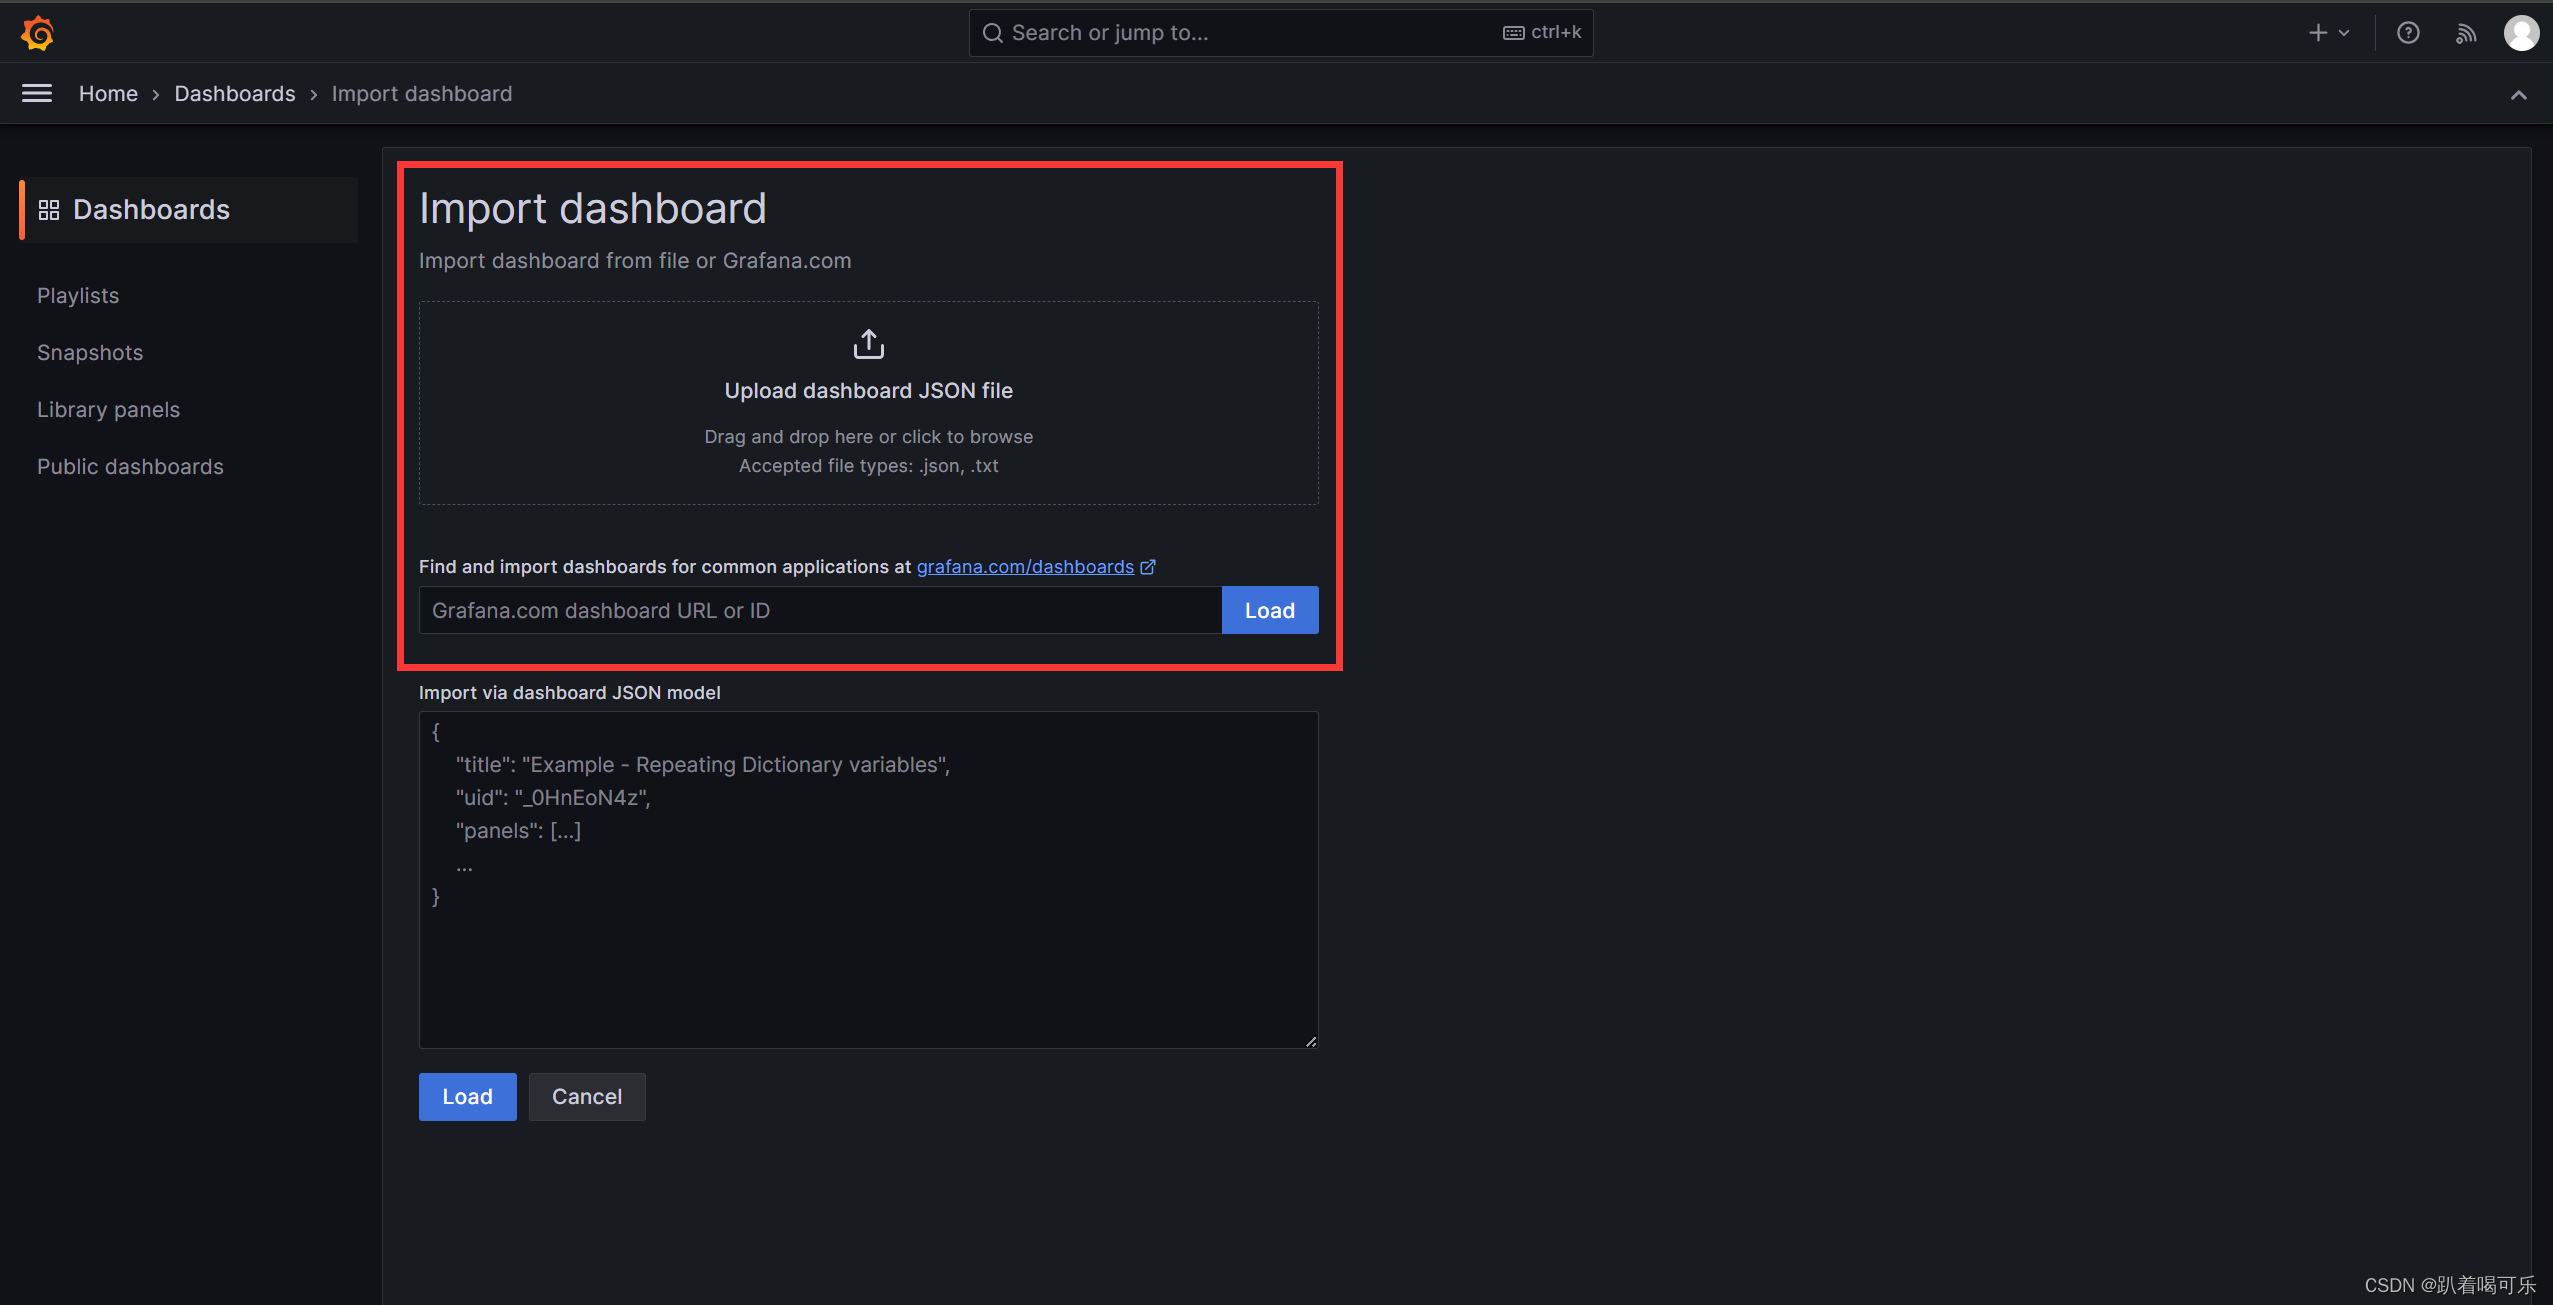This screenshot has height=1305, width=2553.
Task: Focus the Grafana.com dashboard URL or ID field
Action: 820,610
